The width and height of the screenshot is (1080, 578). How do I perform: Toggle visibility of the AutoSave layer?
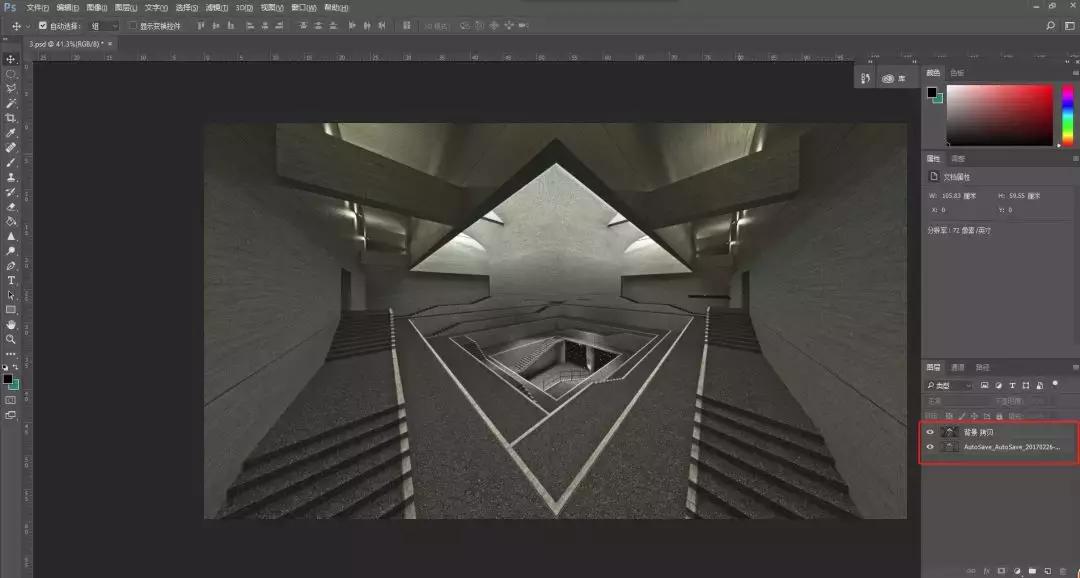point(930,447)
